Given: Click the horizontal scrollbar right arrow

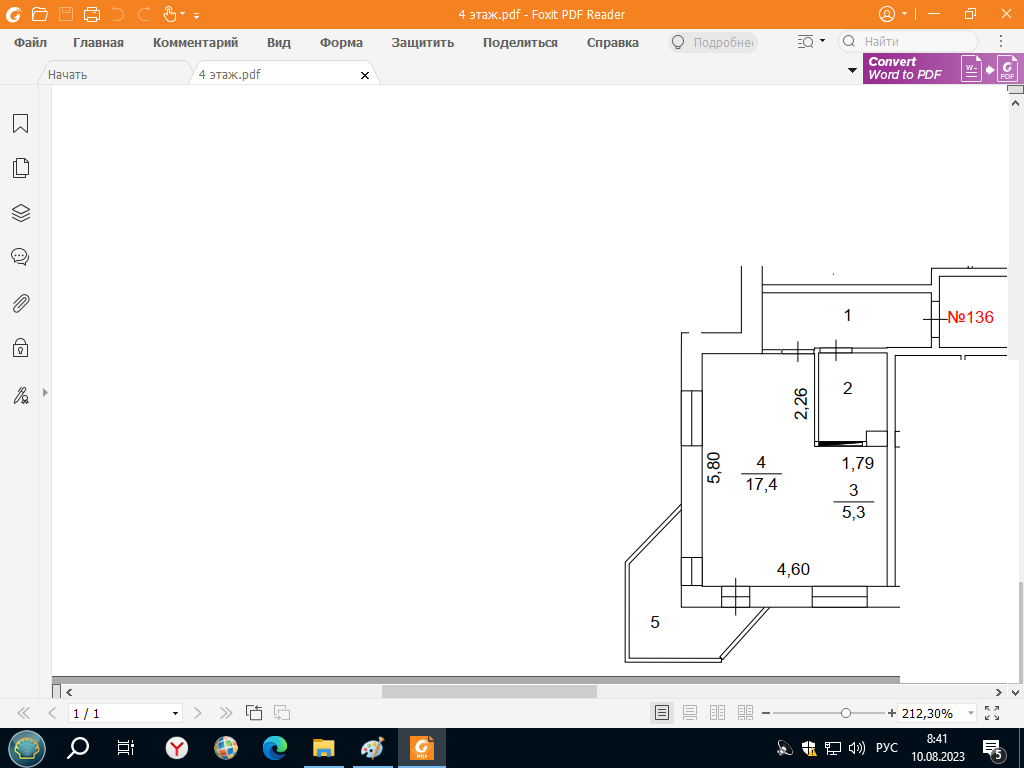Looking at the screenshot, I should click(x=999, y=692).
